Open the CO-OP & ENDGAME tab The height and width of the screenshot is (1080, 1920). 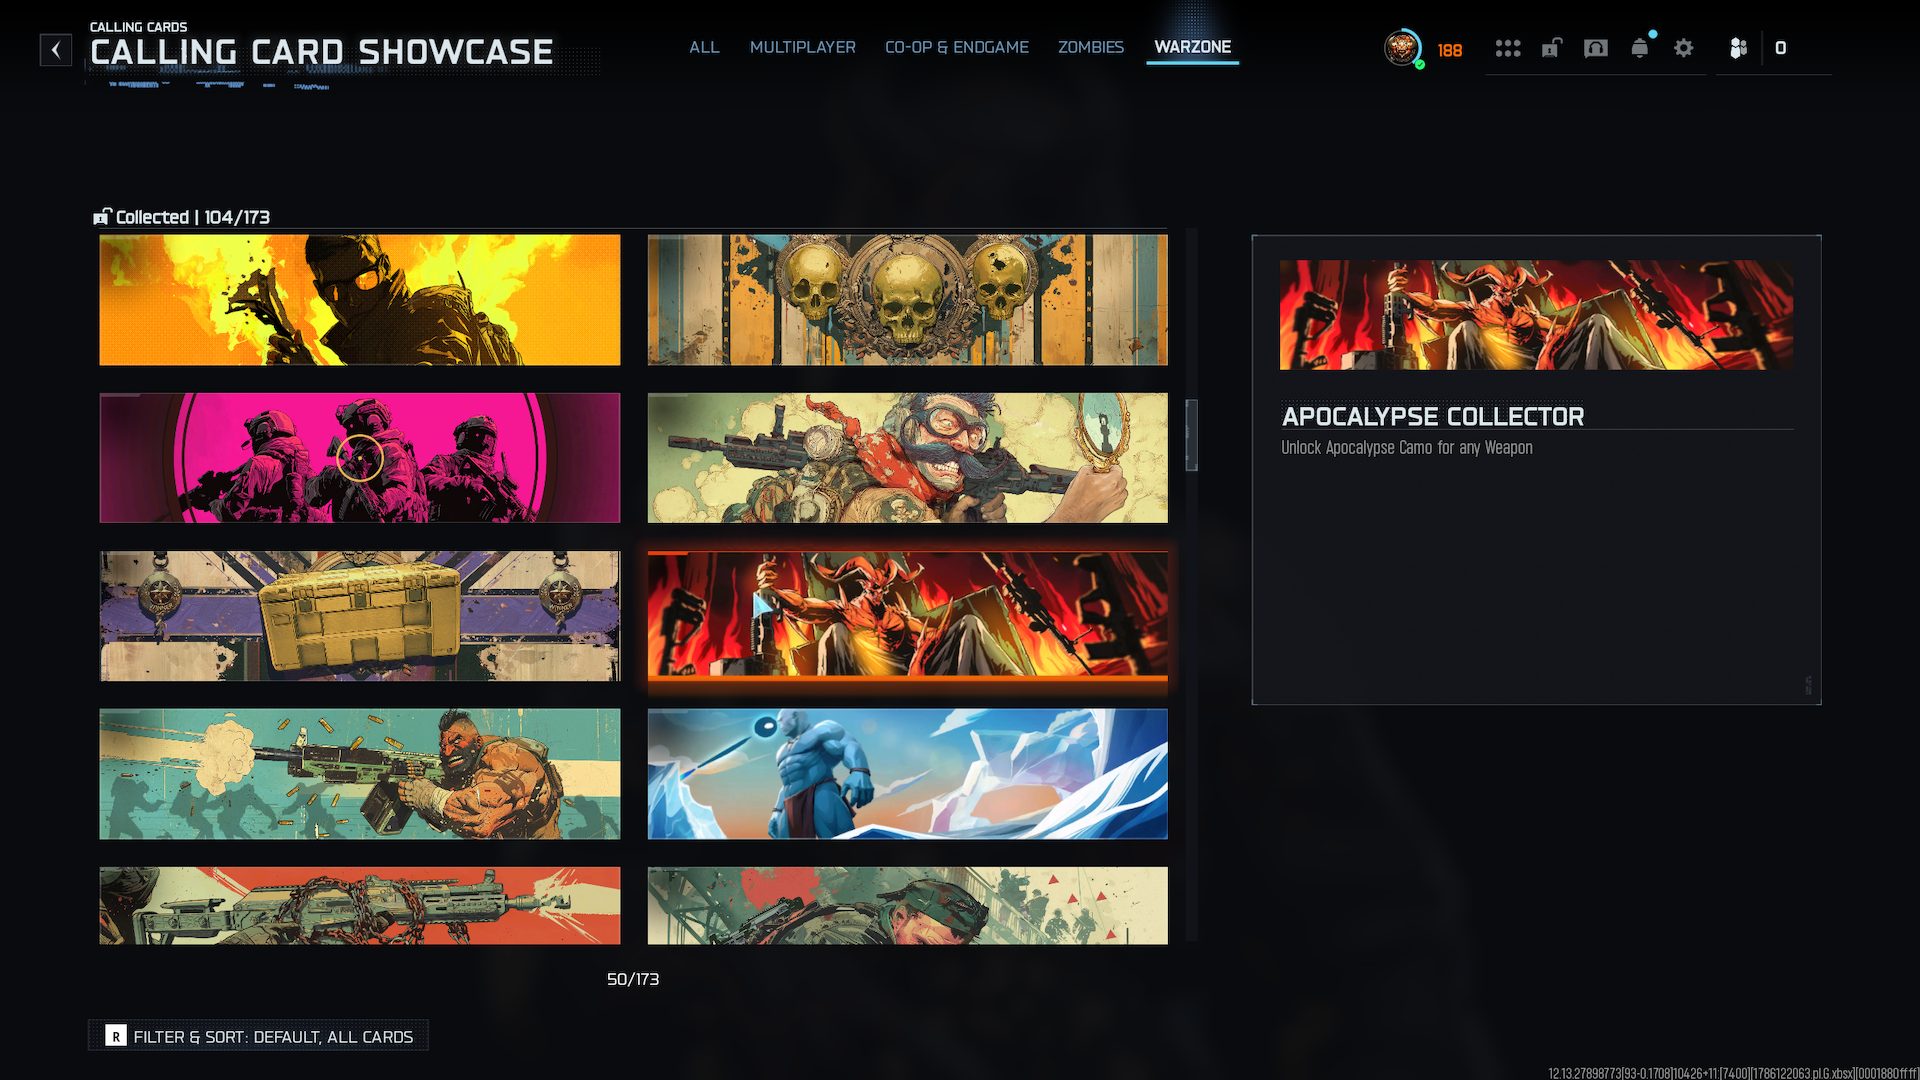tap(957, 47)
